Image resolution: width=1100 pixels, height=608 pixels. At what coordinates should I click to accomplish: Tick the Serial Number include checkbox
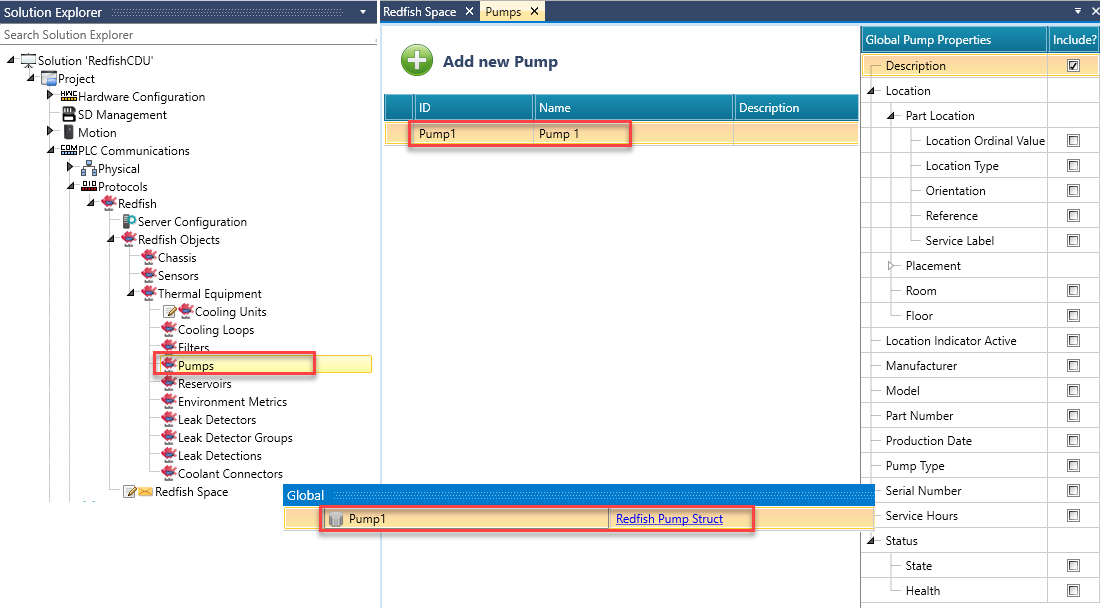pyautogui.click(x=1073, y=491)
